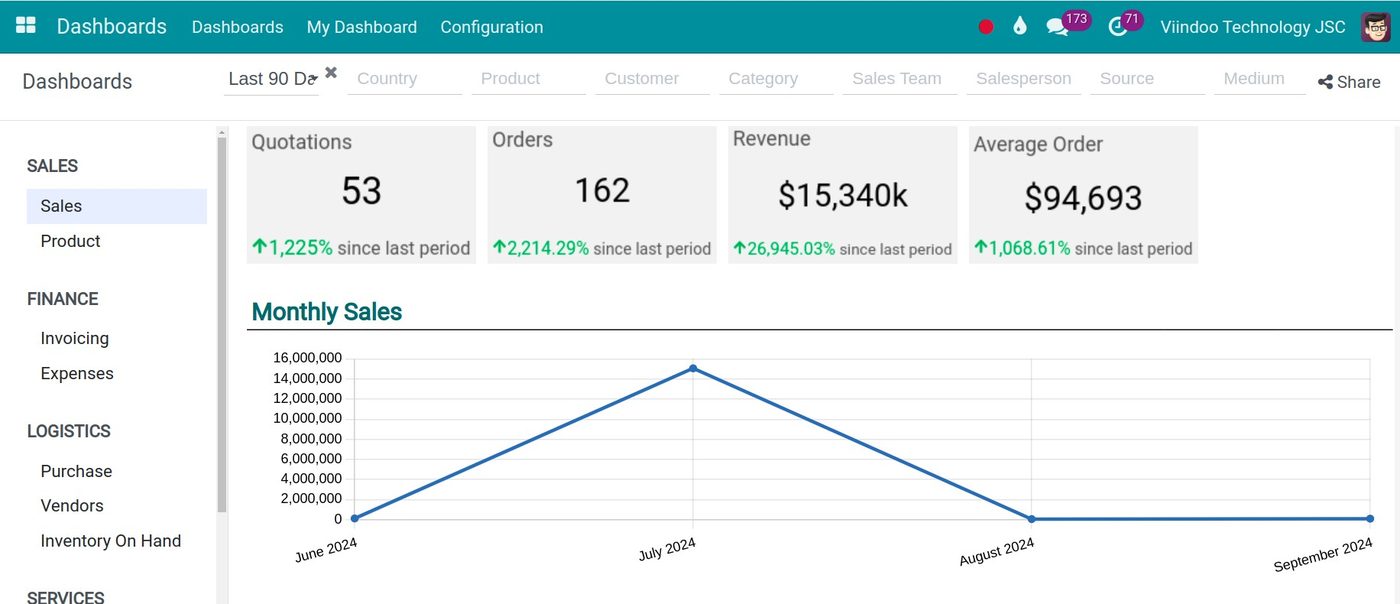
Task: Clear the Last 90 Days filter
Action: point(331,72)
